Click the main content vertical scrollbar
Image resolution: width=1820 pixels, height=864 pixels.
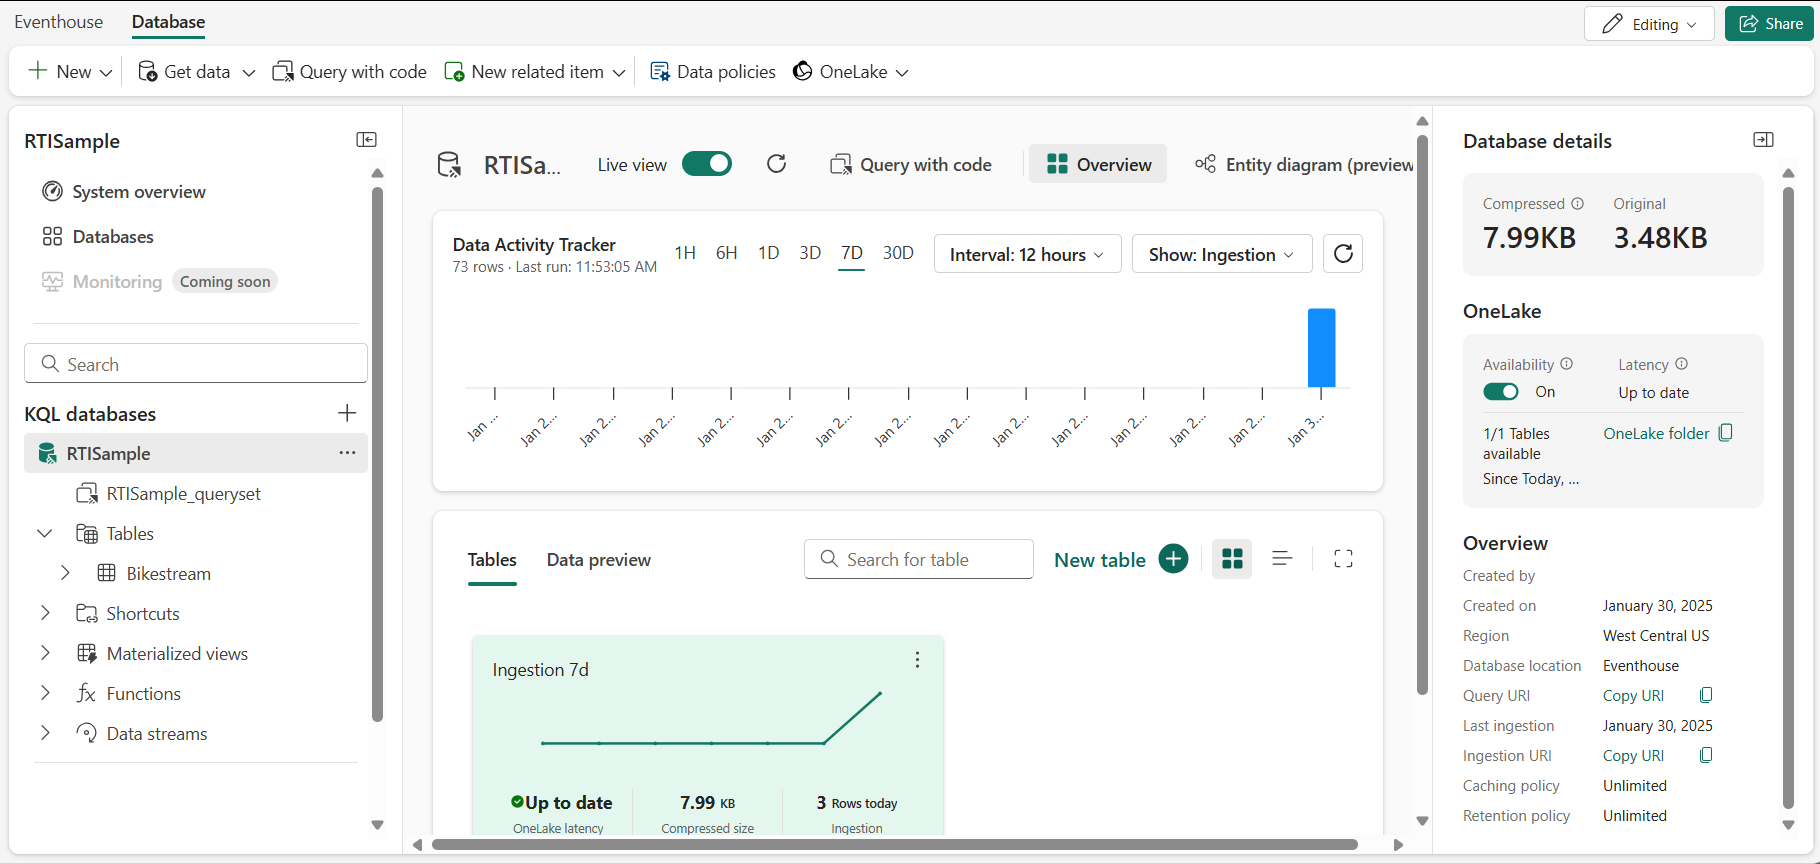1422,415
